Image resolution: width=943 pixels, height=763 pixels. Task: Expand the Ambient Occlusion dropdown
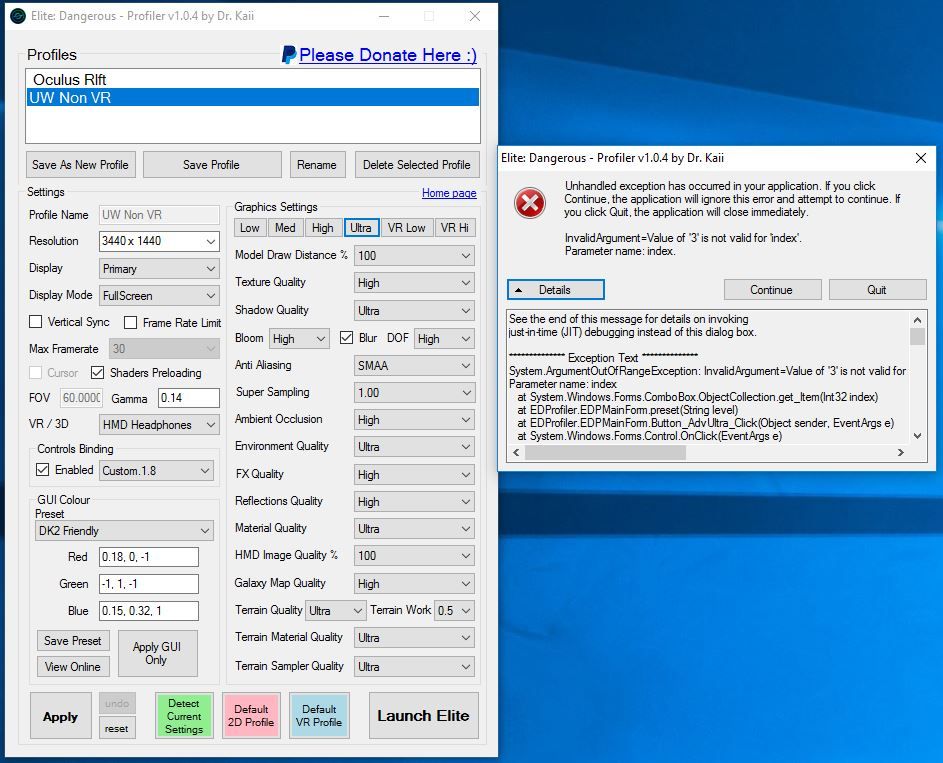click(x=414, y=420)
